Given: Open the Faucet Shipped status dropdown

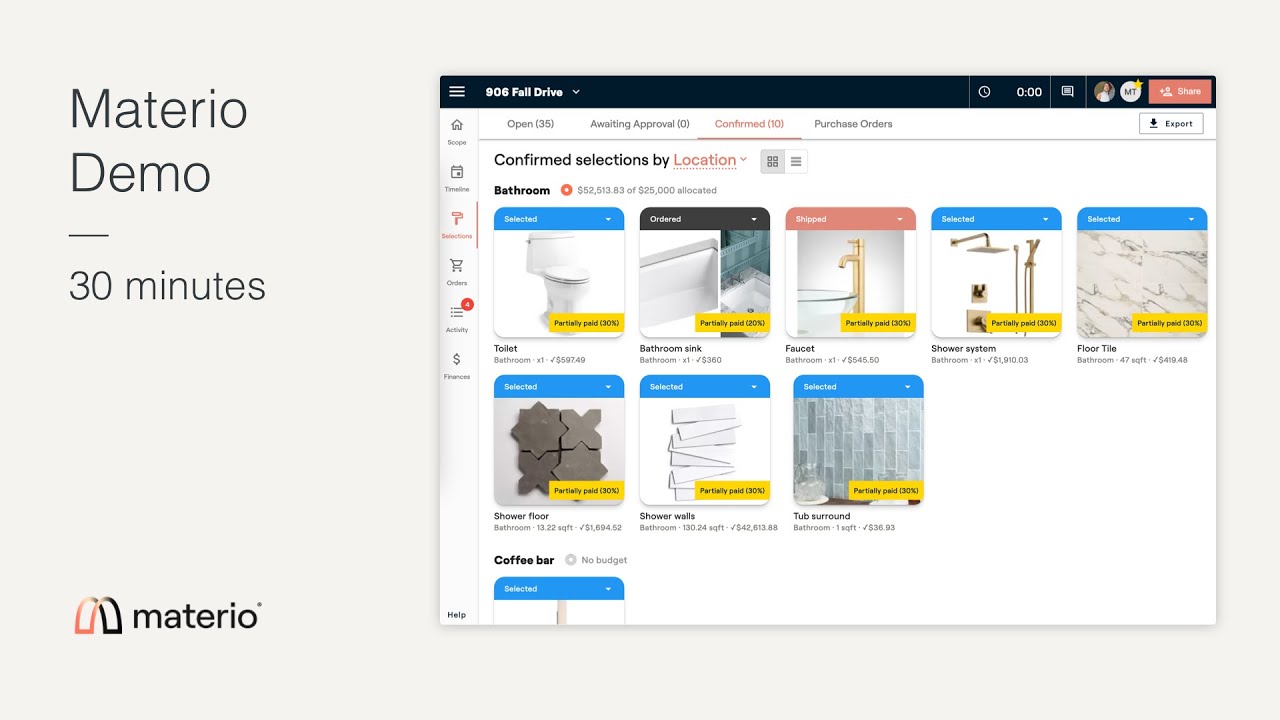Looking at the screenshot, I should [900, 219].
